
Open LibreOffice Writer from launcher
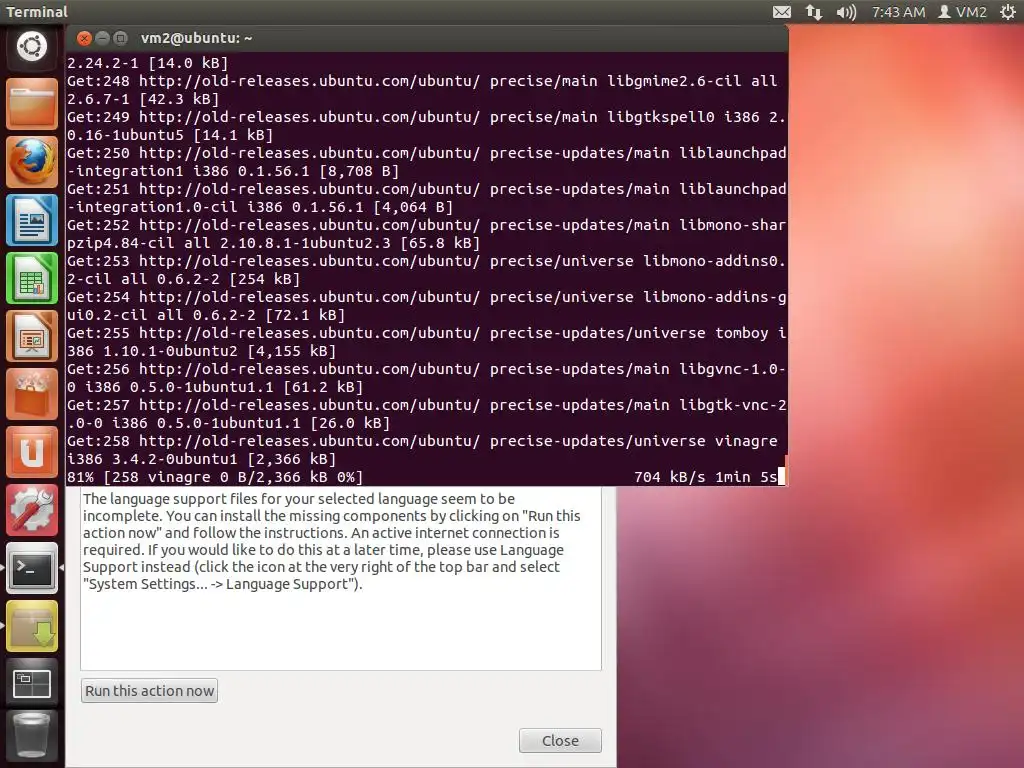31,220
